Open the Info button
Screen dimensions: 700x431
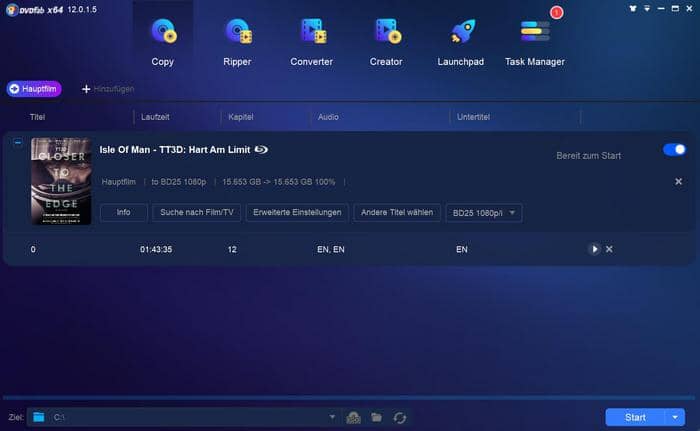pyautogui.click(x=124, y=213)
